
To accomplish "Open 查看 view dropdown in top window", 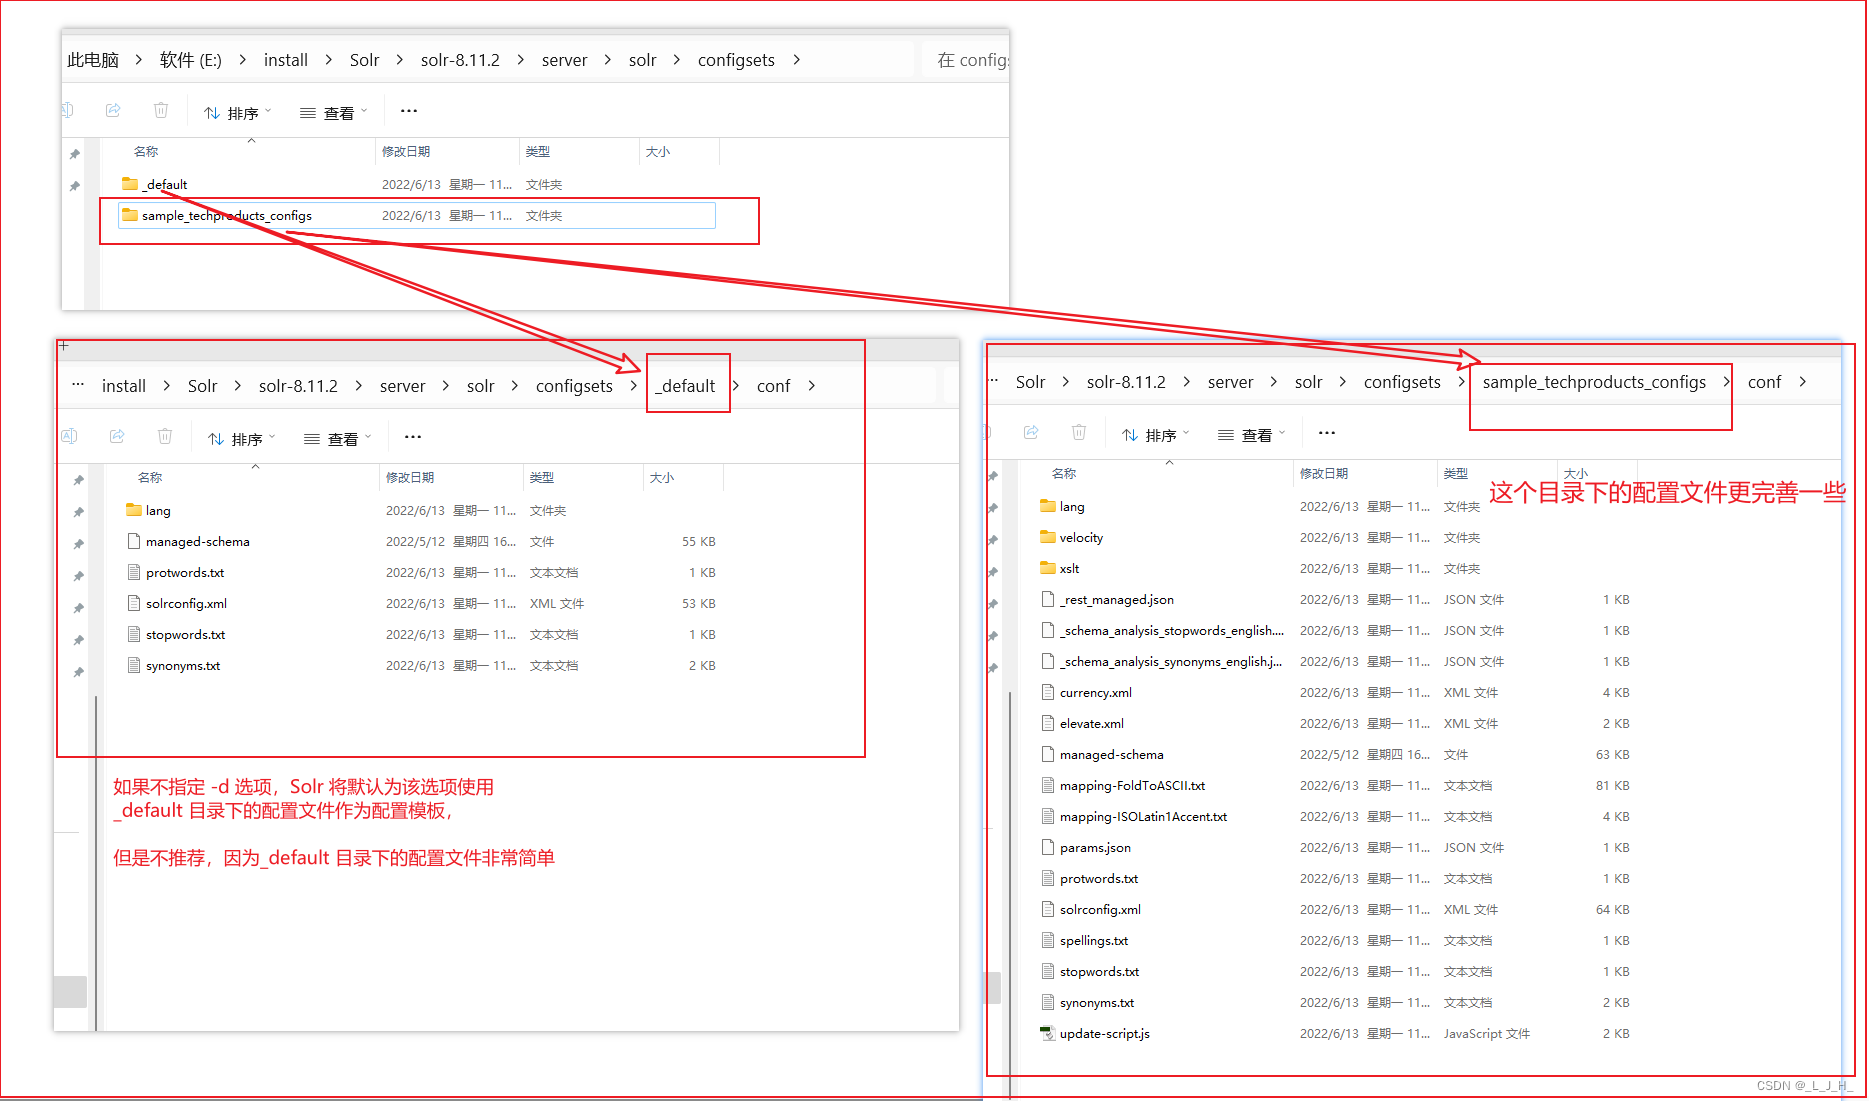I will [x=334, y=113].
